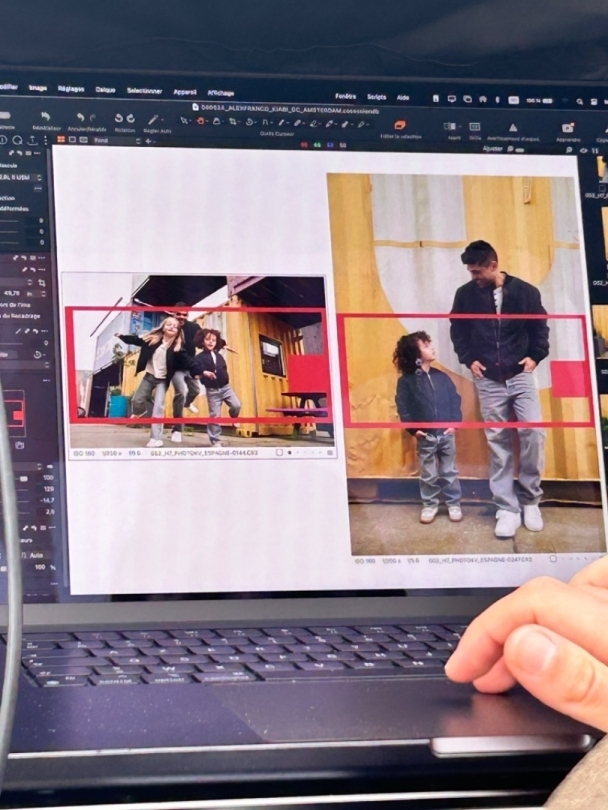
Task: Click the Rotation tool icon
Action: coord(125,118)
